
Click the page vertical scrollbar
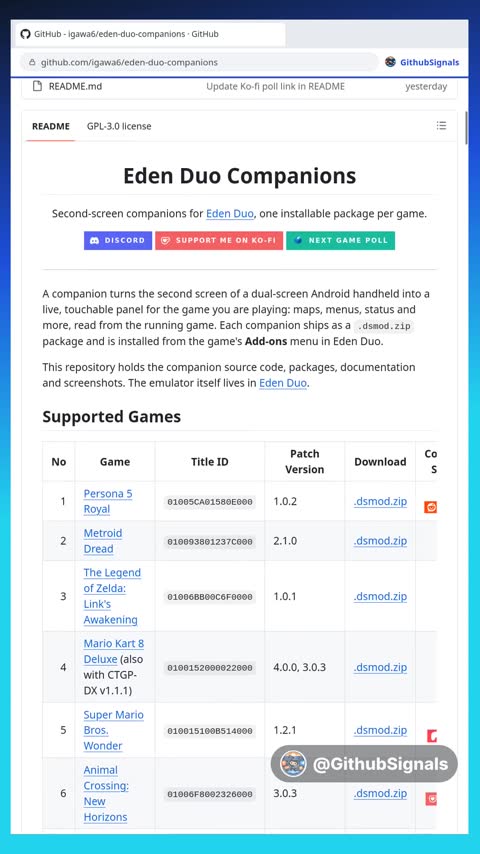click(x=465, y=128)
